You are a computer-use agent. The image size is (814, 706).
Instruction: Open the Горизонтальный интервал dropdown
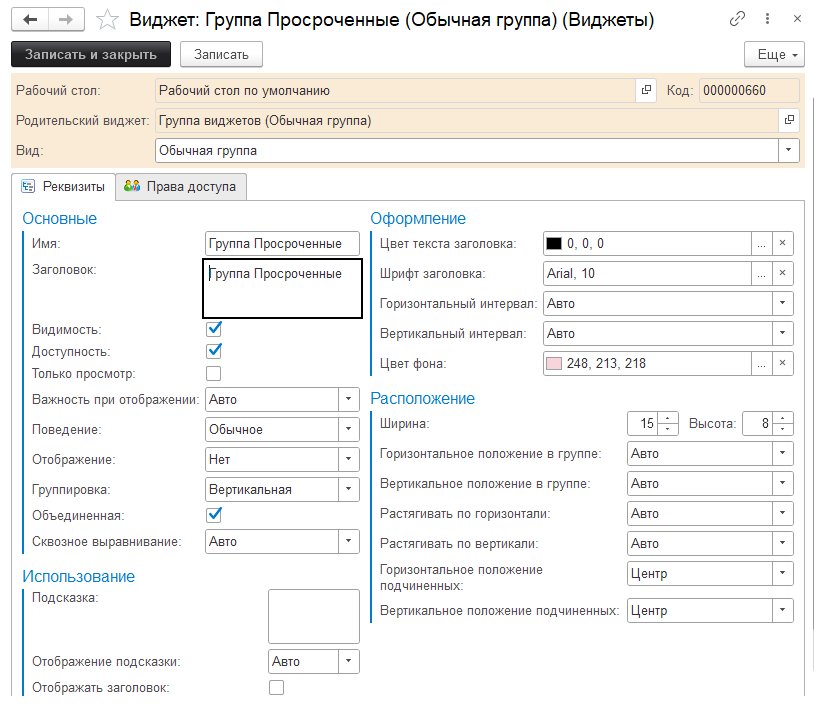pyautogui.click(x=781, y=303)
